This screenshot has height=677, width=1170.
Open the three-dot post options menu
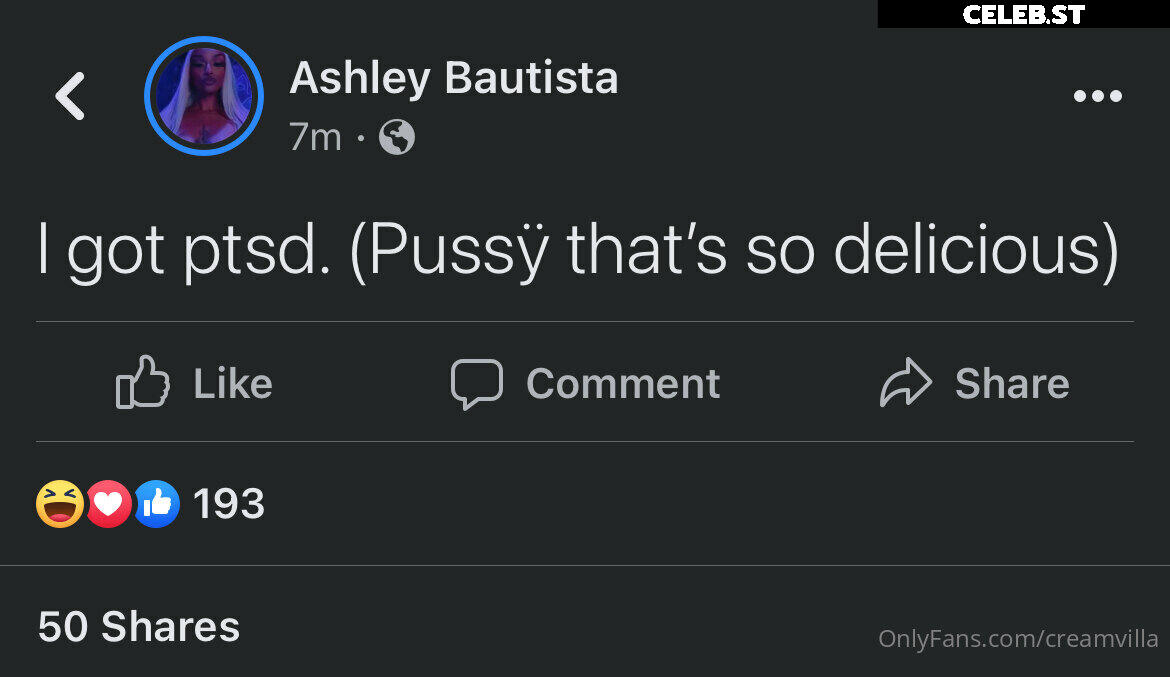coord(1098,96)
